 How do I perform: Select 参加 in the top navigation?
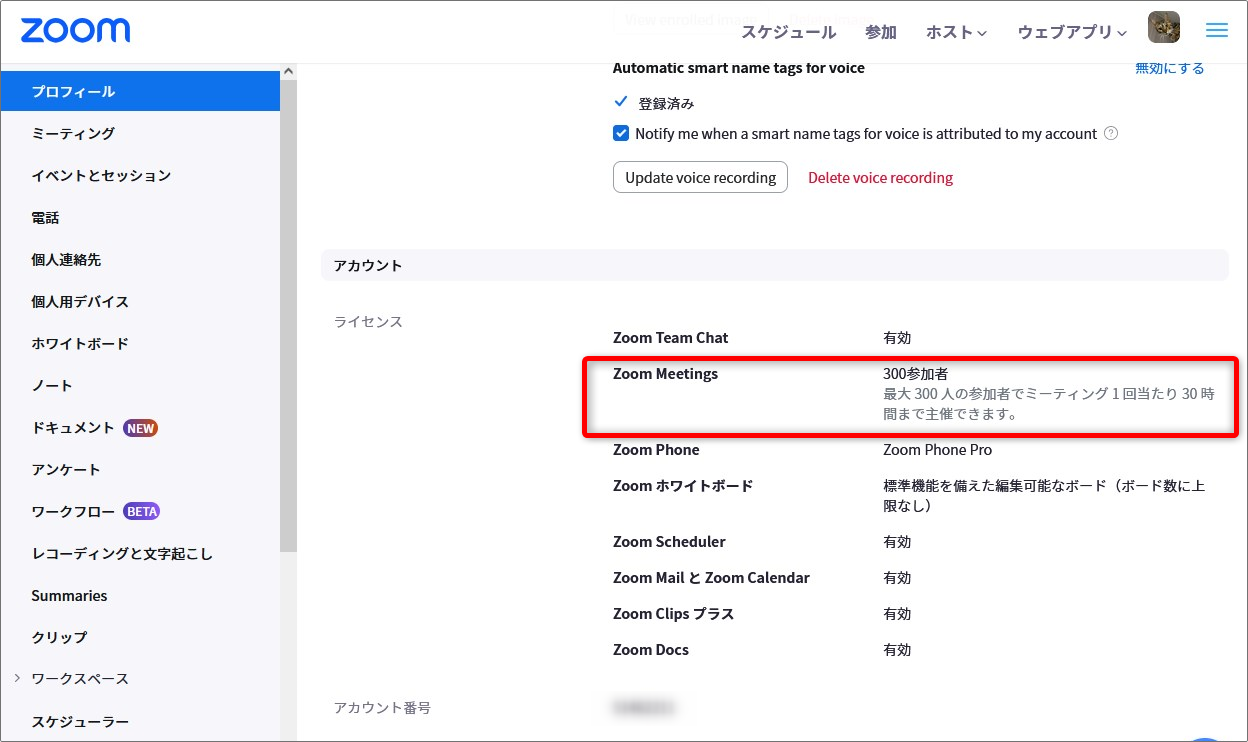point(881,32)
